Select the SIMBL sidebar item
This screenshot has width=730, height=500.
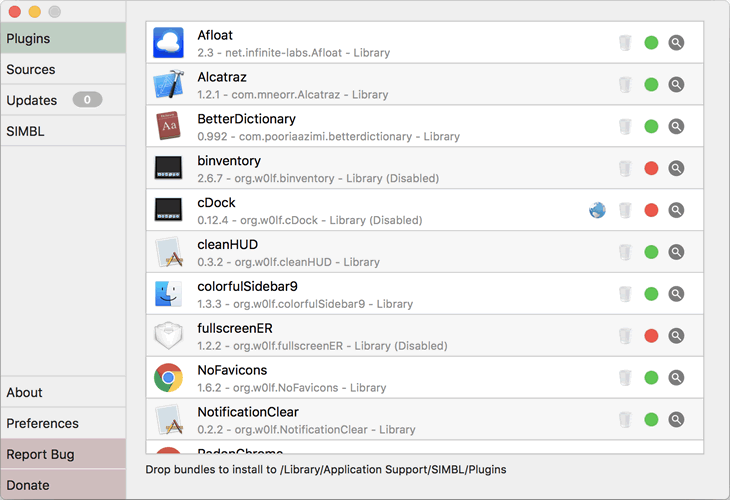tap(63, 131)
